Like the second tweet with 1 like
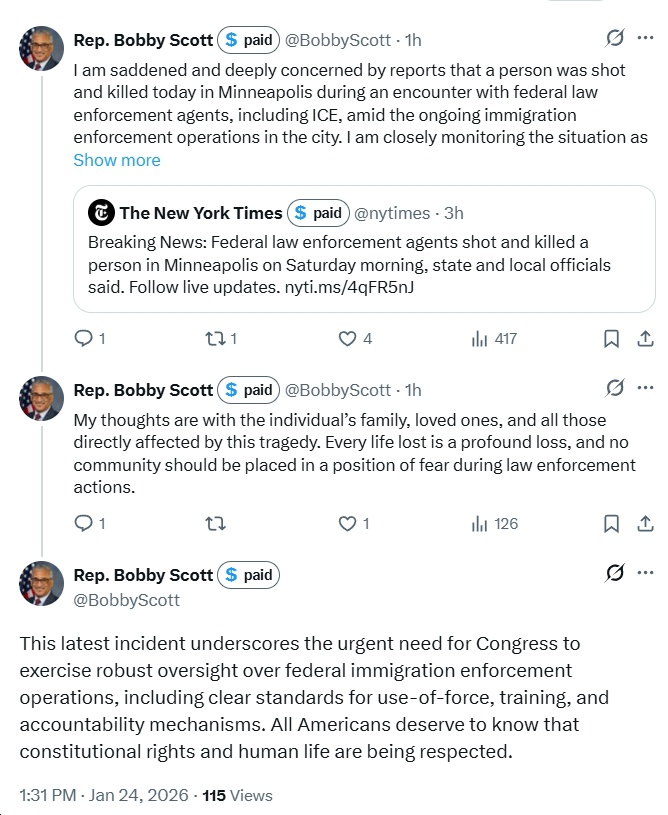The image size is (668, 815). (x=348, y=523)
